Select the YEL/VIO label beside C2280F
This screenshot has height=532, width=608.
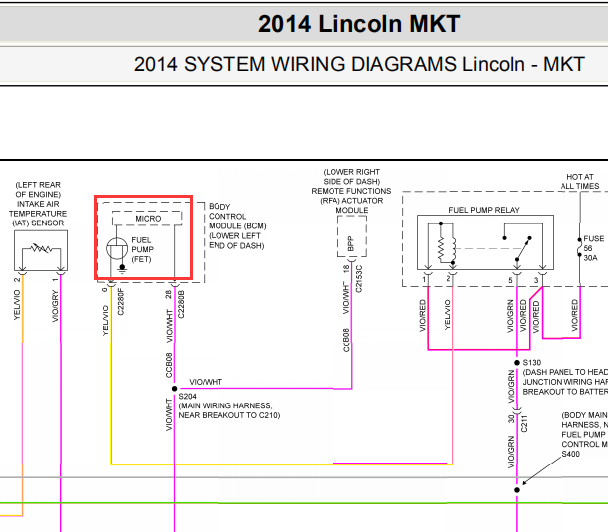point(105,320)
